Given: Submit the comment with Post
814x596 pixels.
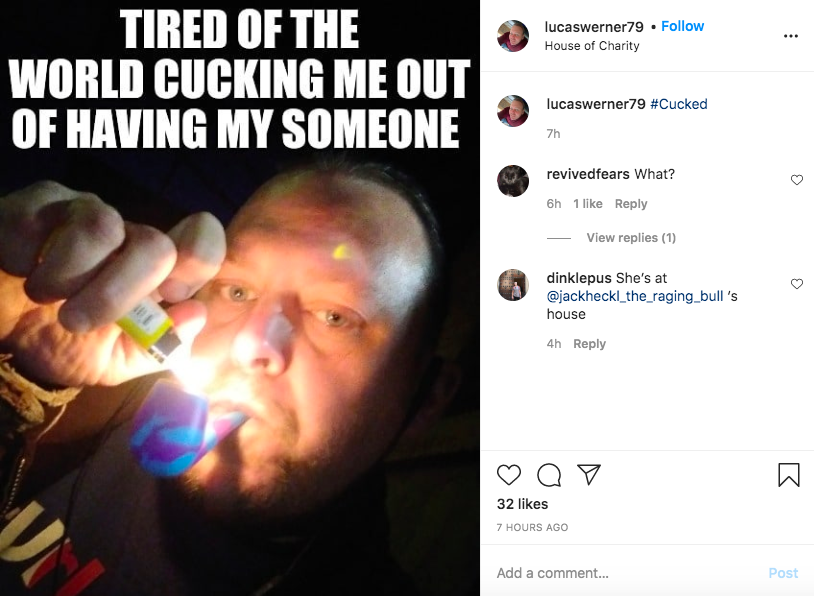Looking at the screenshot, I should [x=783, y=573].
